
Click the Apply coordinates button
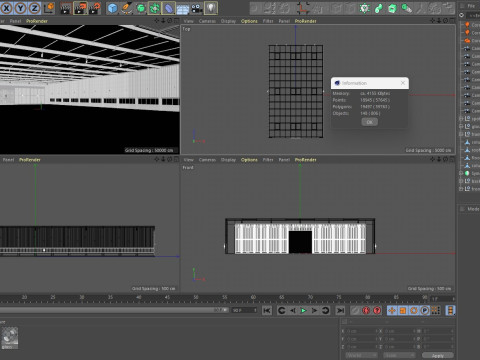pyautogui.click(x=438, y=356)
